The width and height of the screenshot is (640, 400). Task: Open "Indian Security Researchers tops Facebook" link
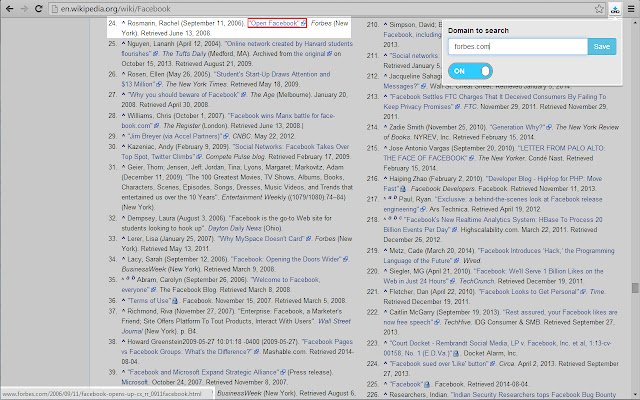coord(533,395)
